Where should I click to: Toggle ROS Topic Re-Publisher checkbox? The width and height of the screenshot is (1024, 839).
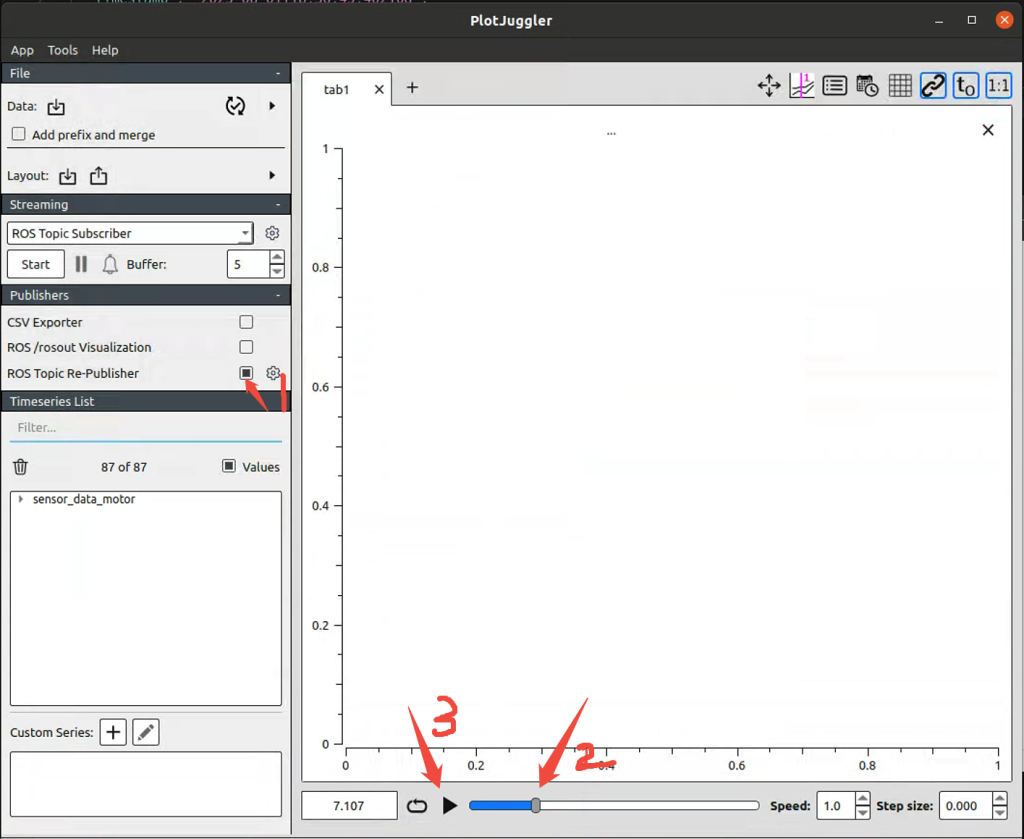click(246, 373)
